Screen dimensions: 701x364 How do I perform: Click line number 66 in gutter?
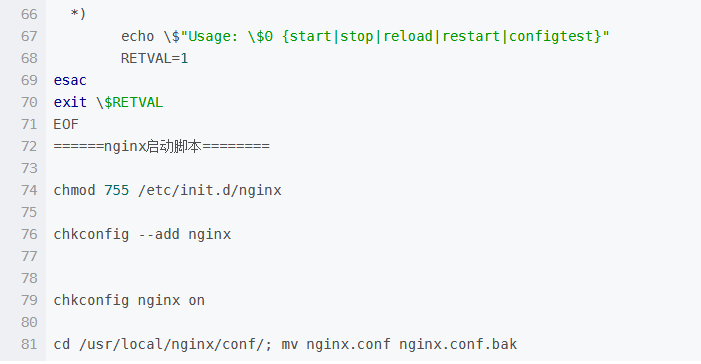click(x=29, y=14)
